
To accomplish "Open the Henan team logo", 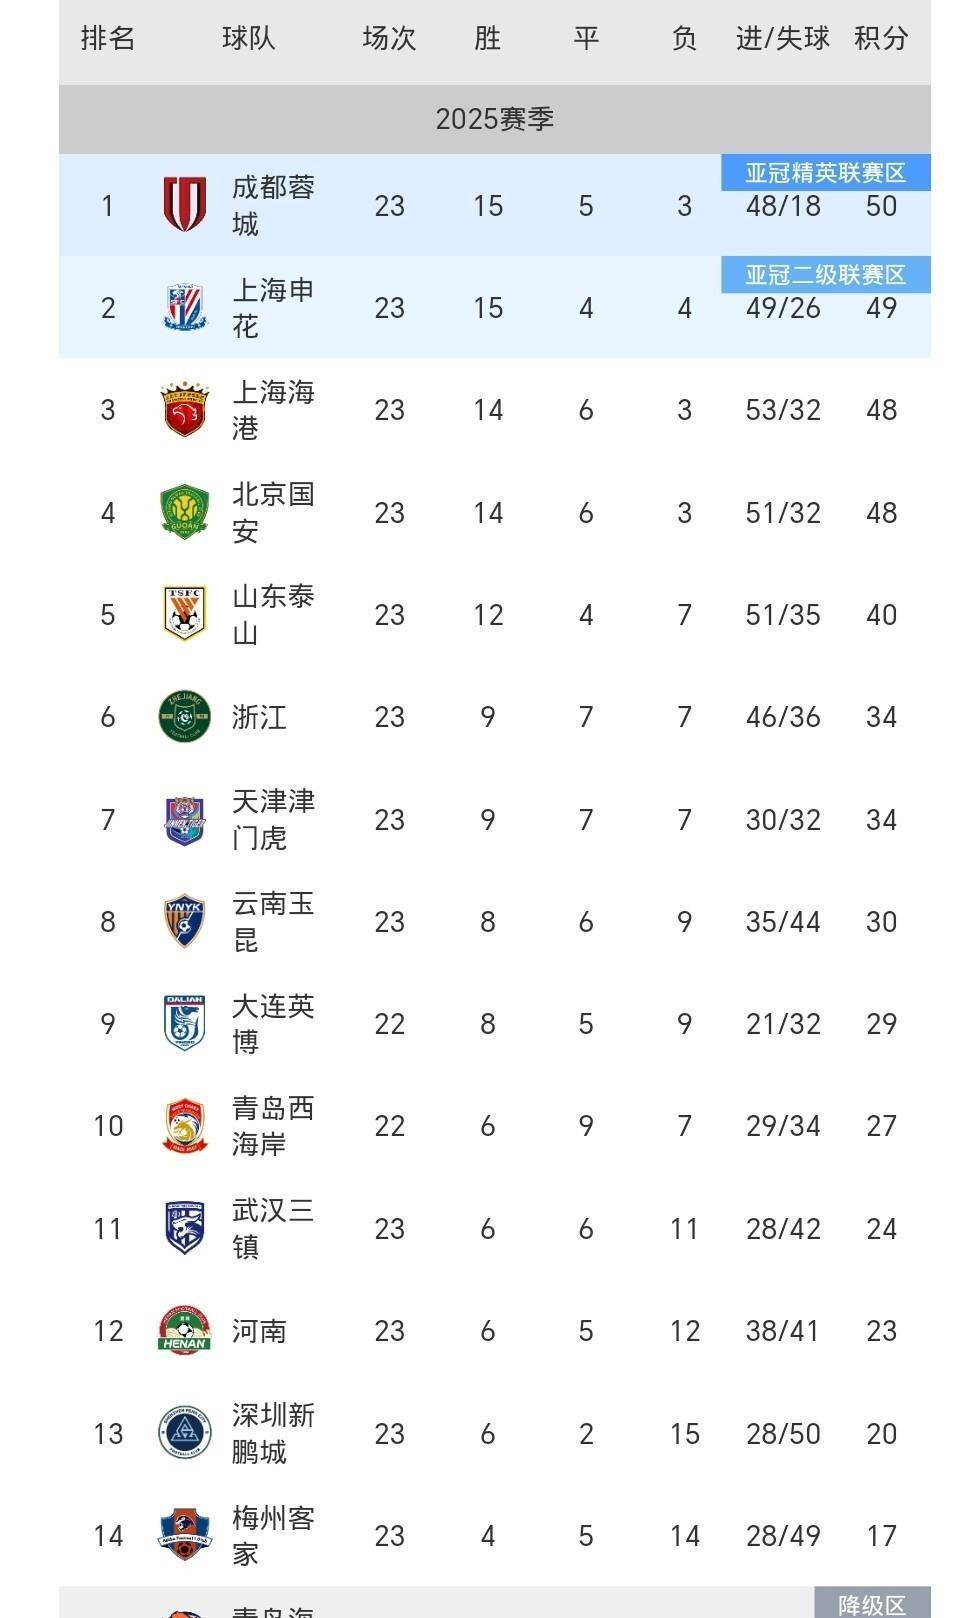I will [185, 1329].
